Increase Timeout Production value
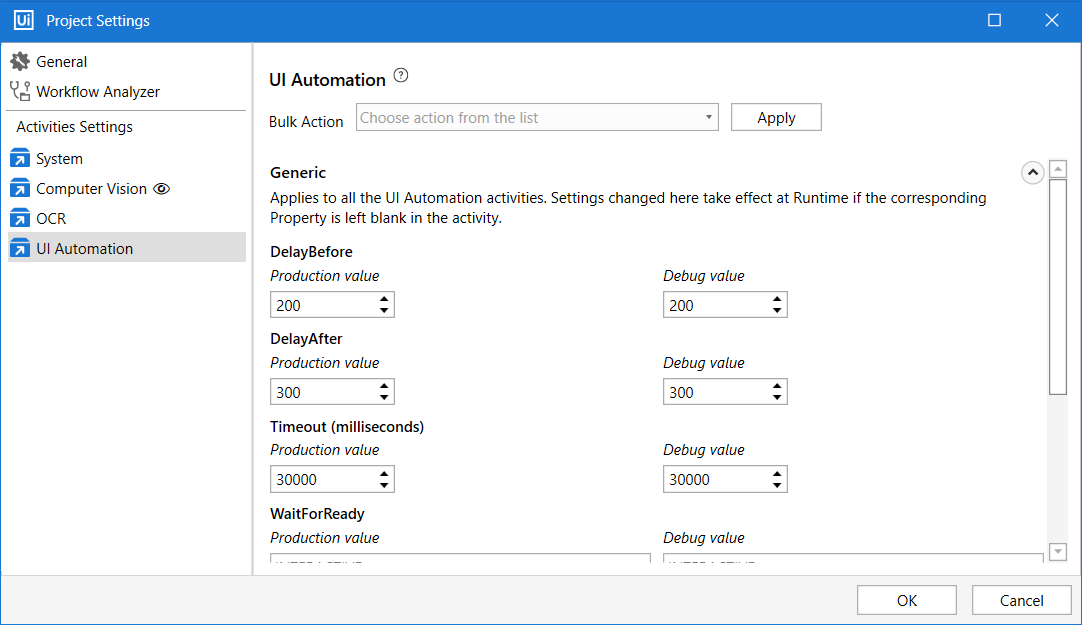 pyautogui.click(x=384, y=474)
